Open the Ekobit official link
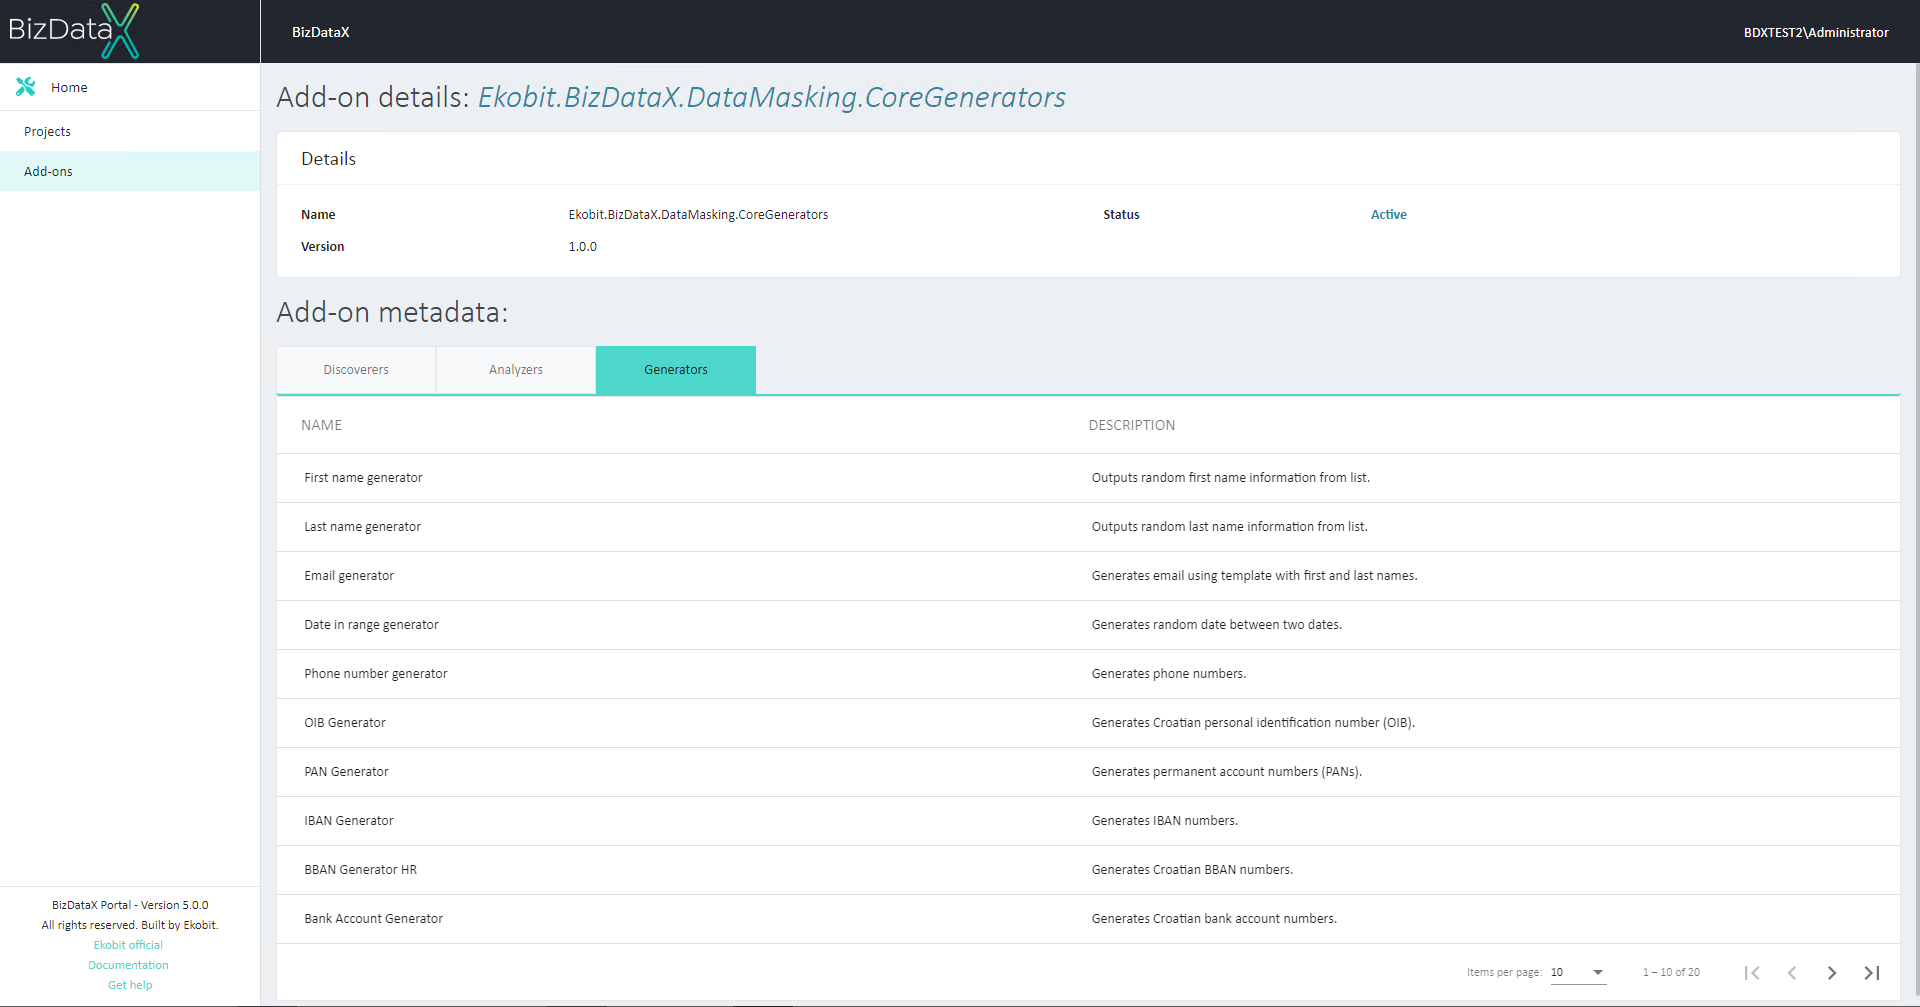Image resolution: width=1920 pixels, height=1007 pixels. click(128, 945)
